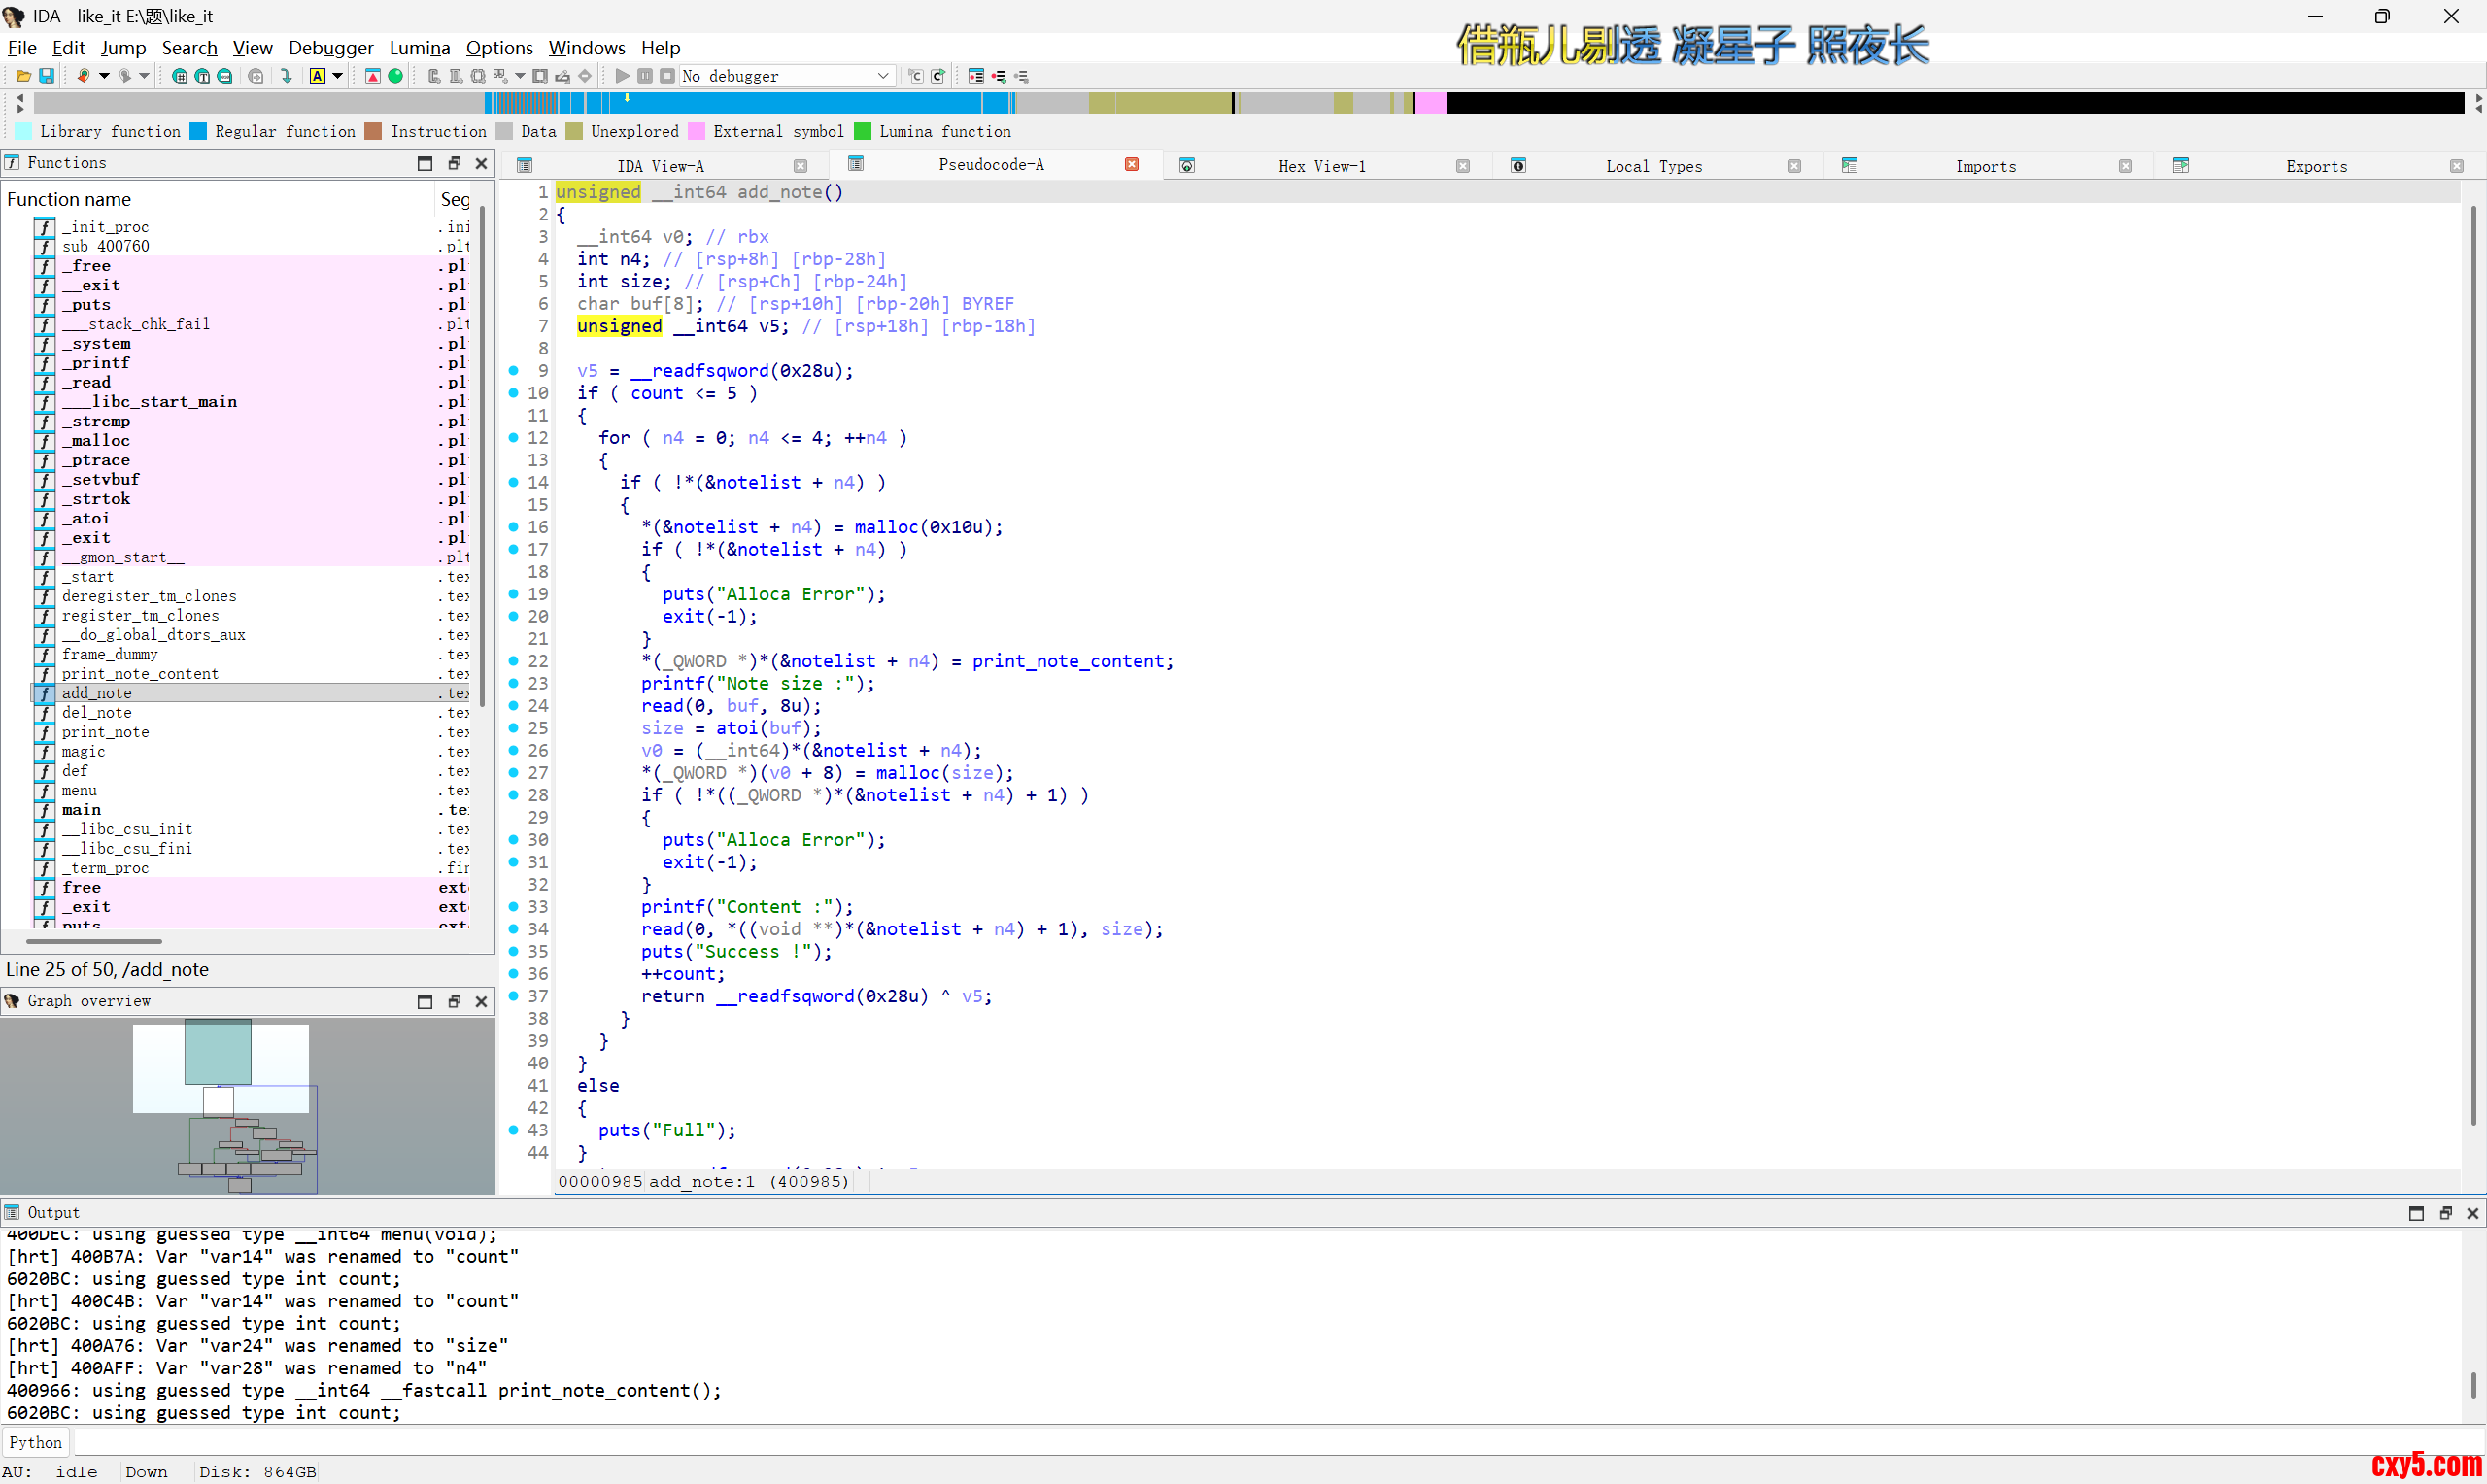Screen dimensions: 2487x1484
Task: Click the Python console button
Action: [x=36, y=1442]
